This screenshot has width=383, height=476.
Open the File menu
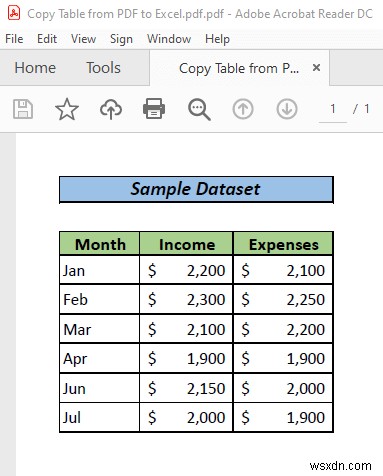point(14,39)
